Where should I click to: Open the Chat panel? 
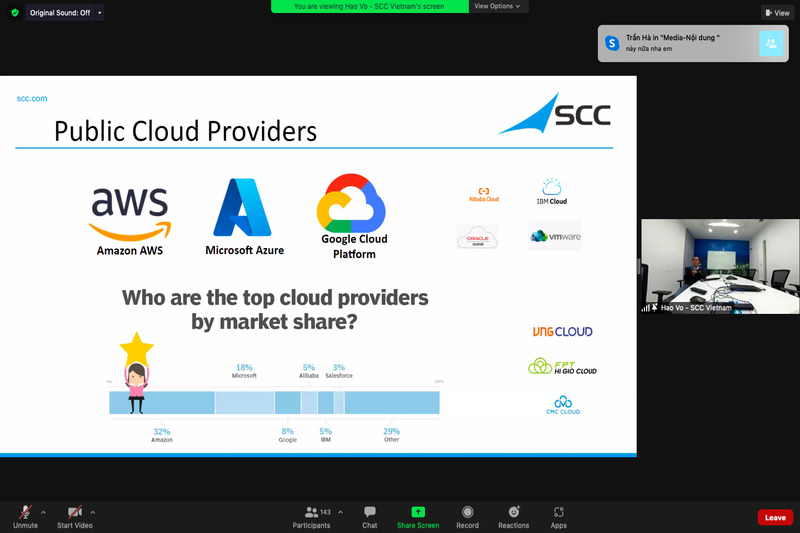click(370, 517)
